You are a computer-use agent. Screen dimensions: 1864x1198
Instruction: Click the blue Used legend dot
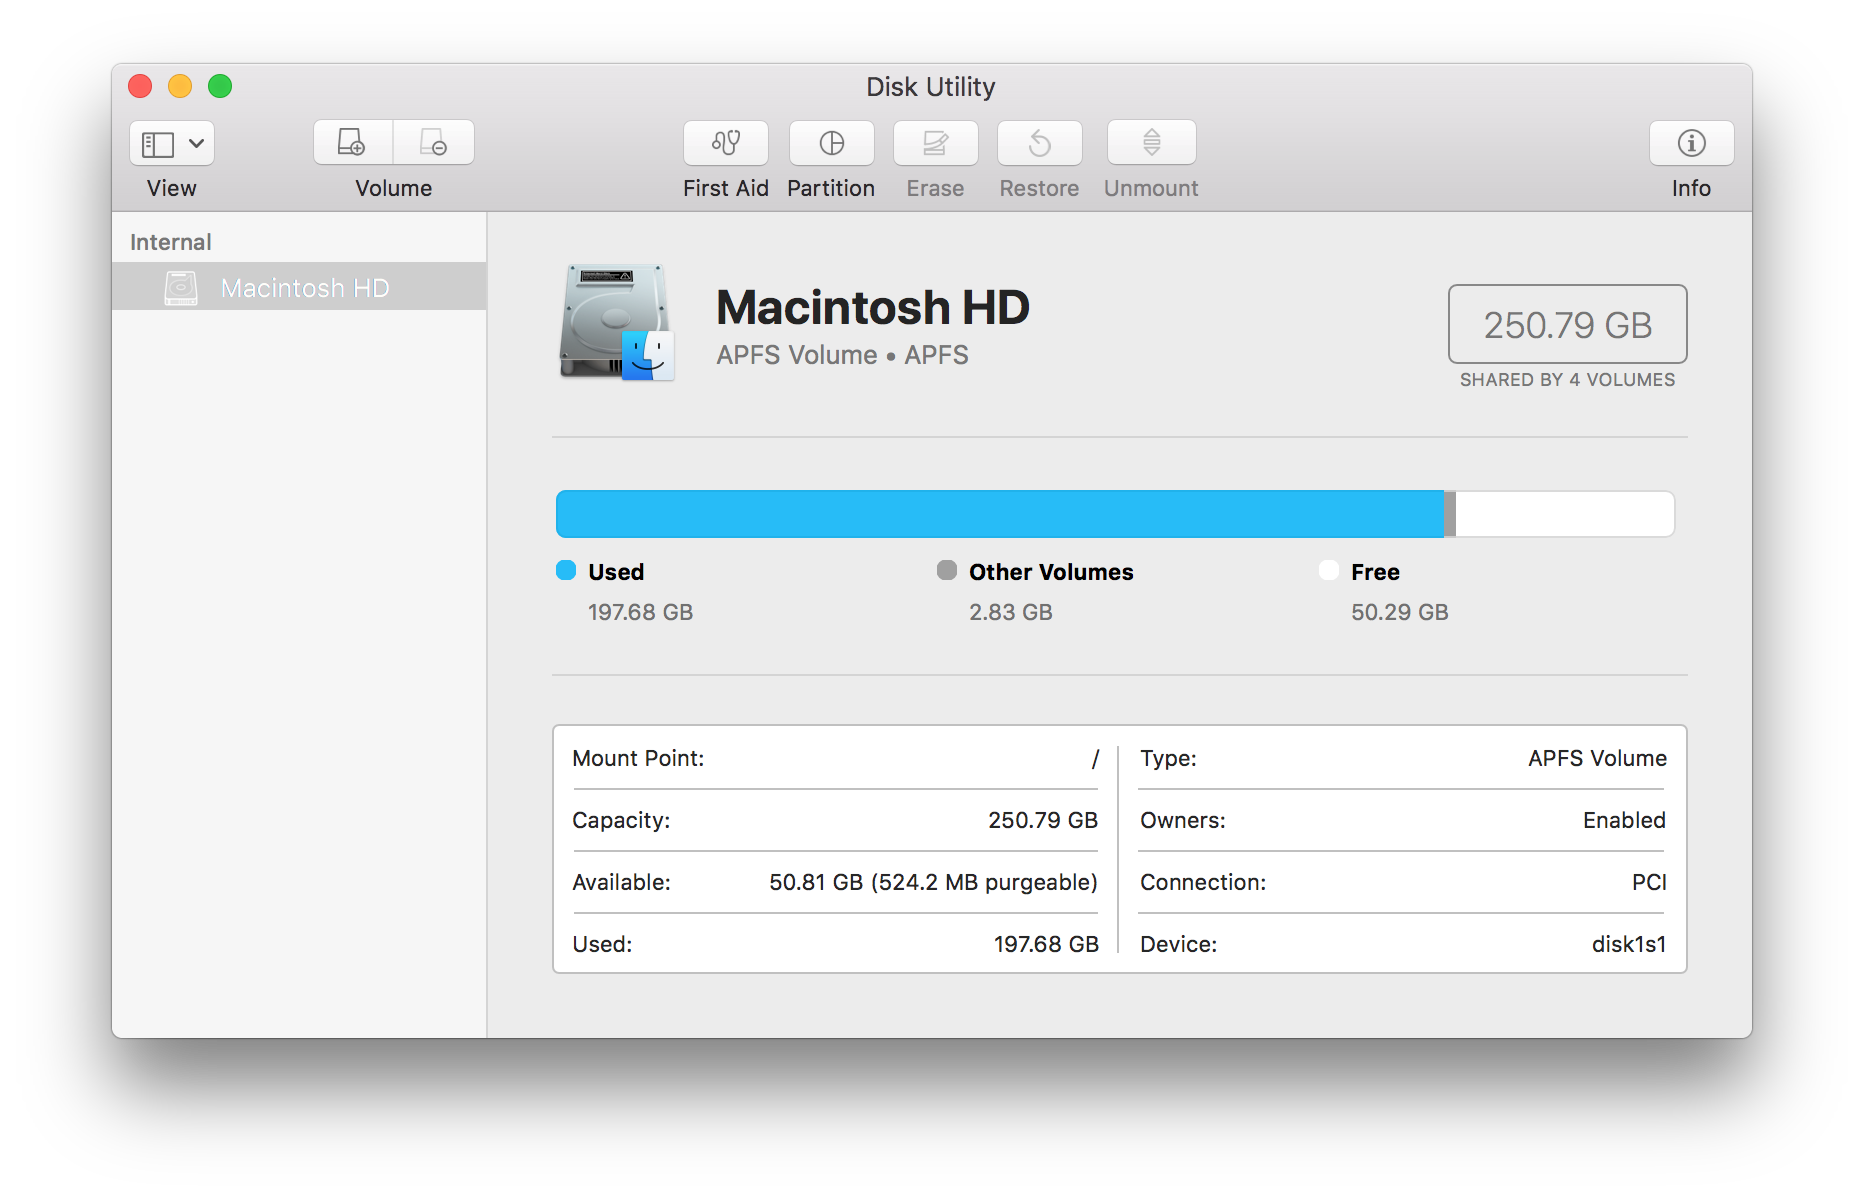pos(566,570)
